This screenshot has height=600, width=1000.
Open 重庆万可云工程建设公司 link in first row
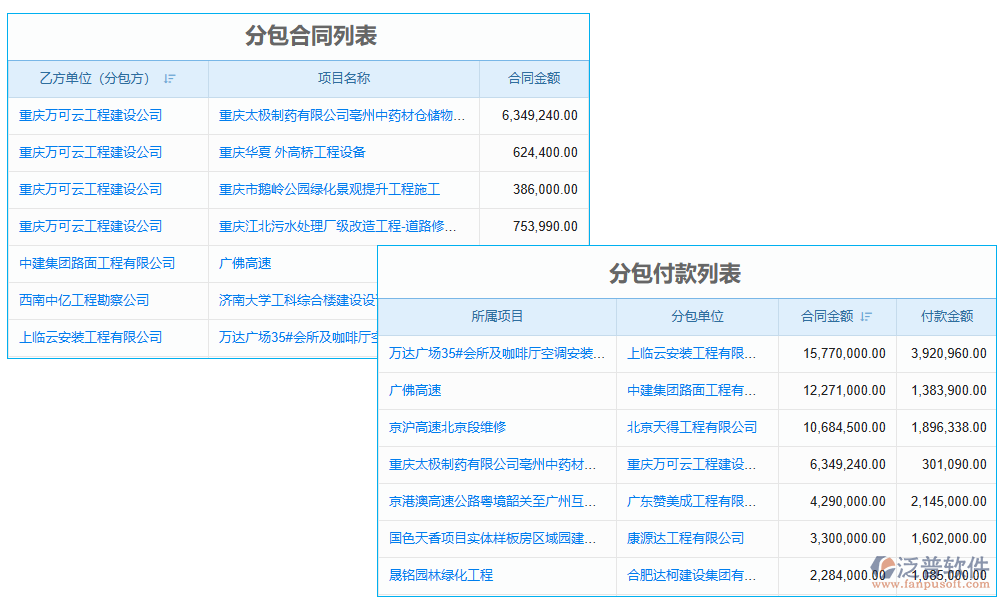tap(89, 115)
